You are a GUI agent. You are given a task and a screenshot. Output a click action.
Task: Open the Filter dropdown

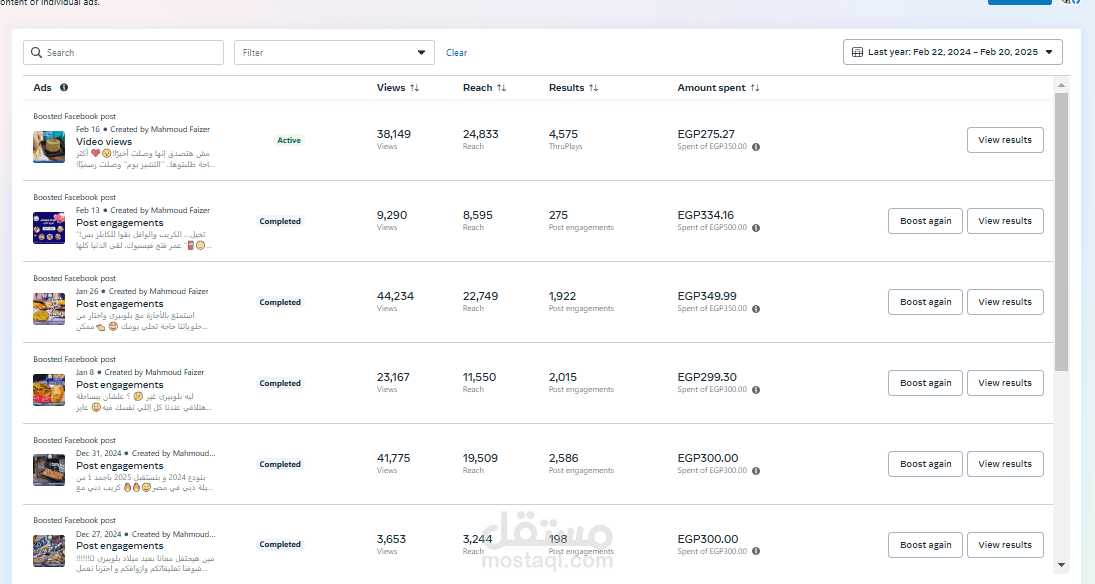[334, 53]
